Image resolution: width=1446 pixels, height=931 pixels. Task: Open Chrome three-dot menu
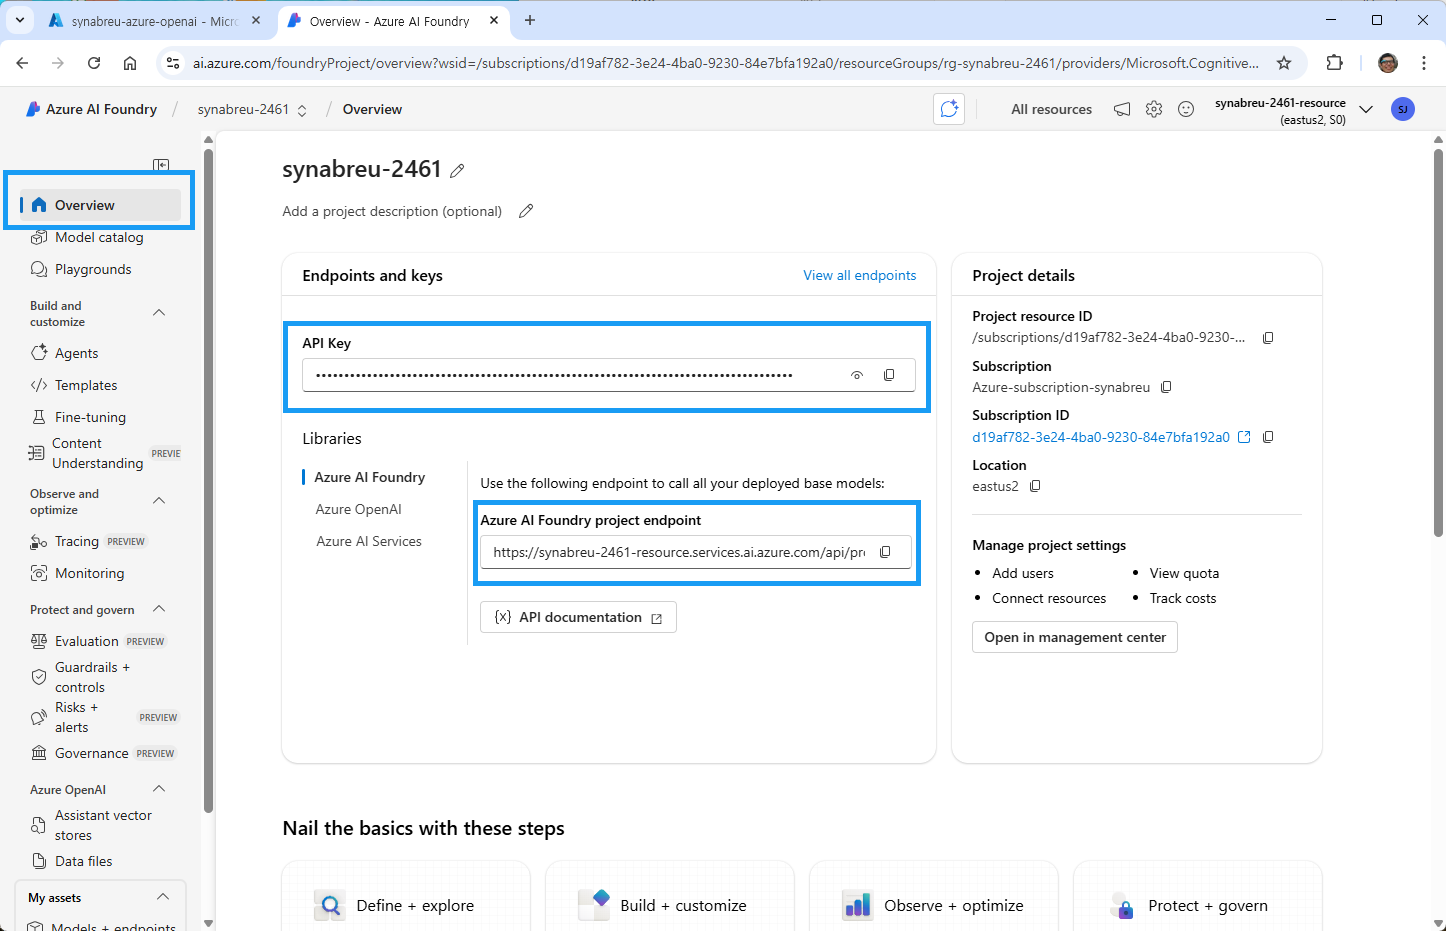(x=1424, y=63)
